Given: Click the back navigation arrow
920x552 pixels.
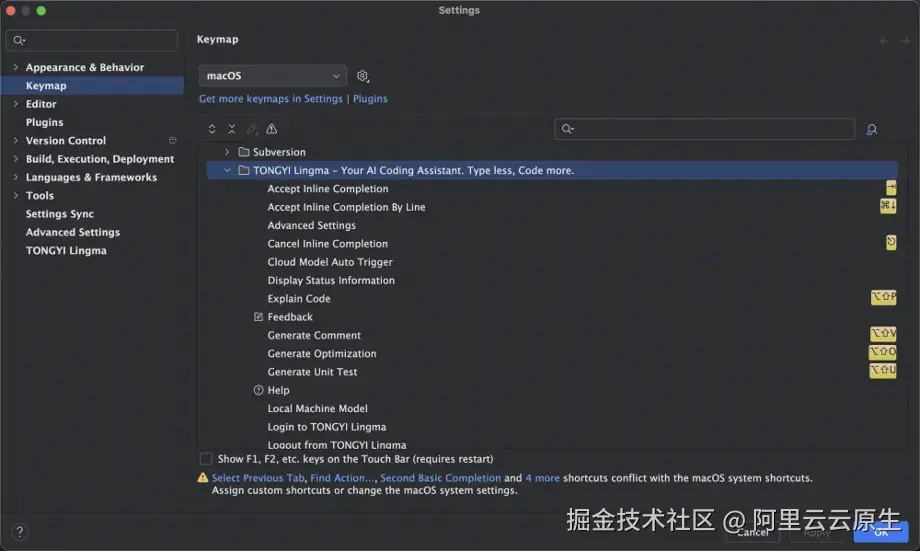Looking at the screenshot, I should coord(884,40).
